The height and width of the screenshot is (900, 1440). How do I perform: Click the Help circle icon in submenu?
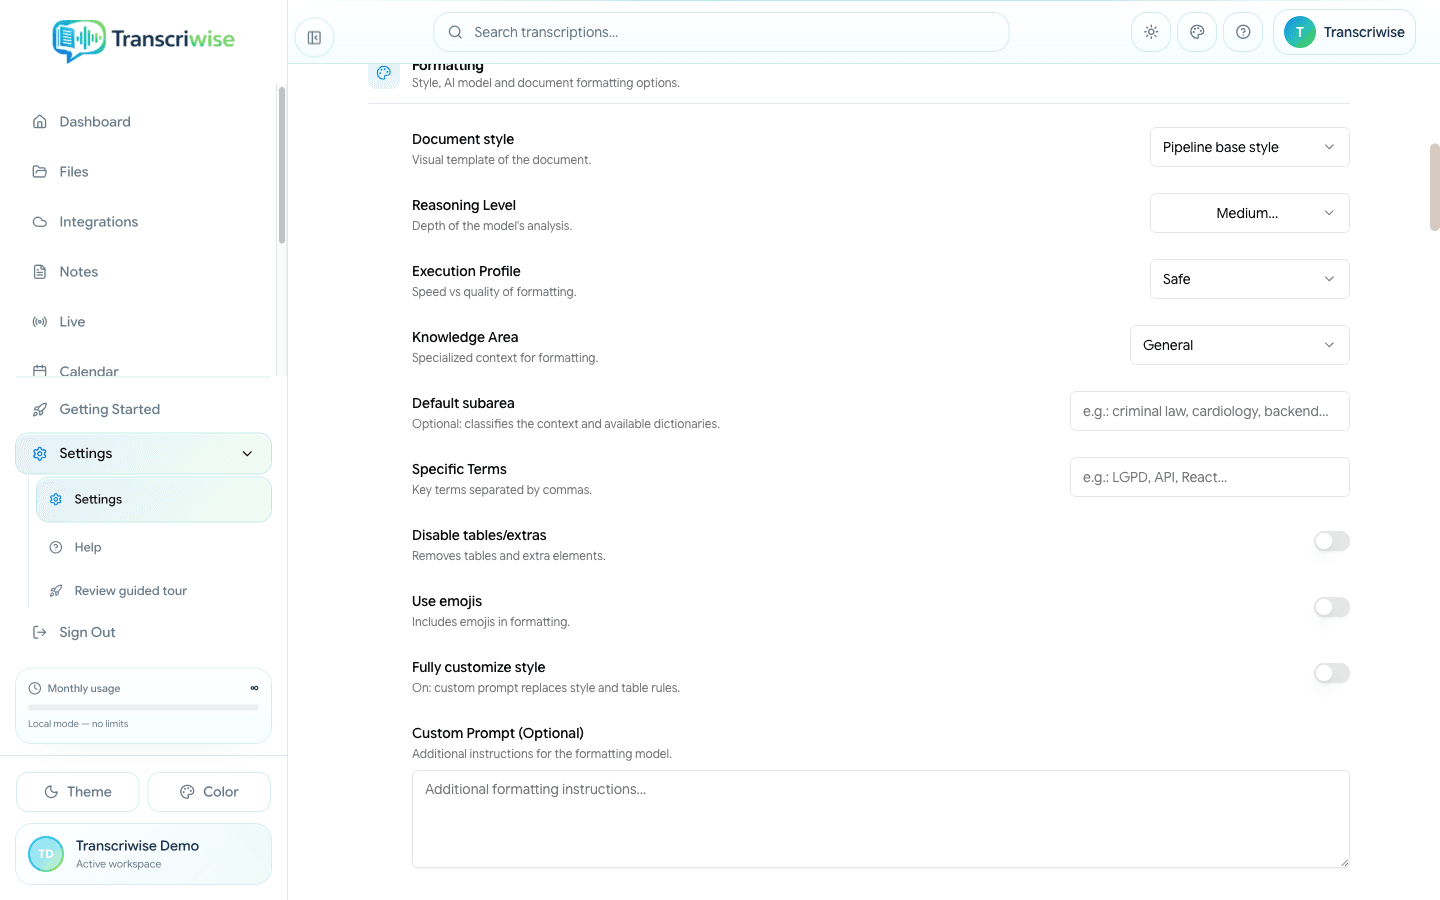point(56,547)
